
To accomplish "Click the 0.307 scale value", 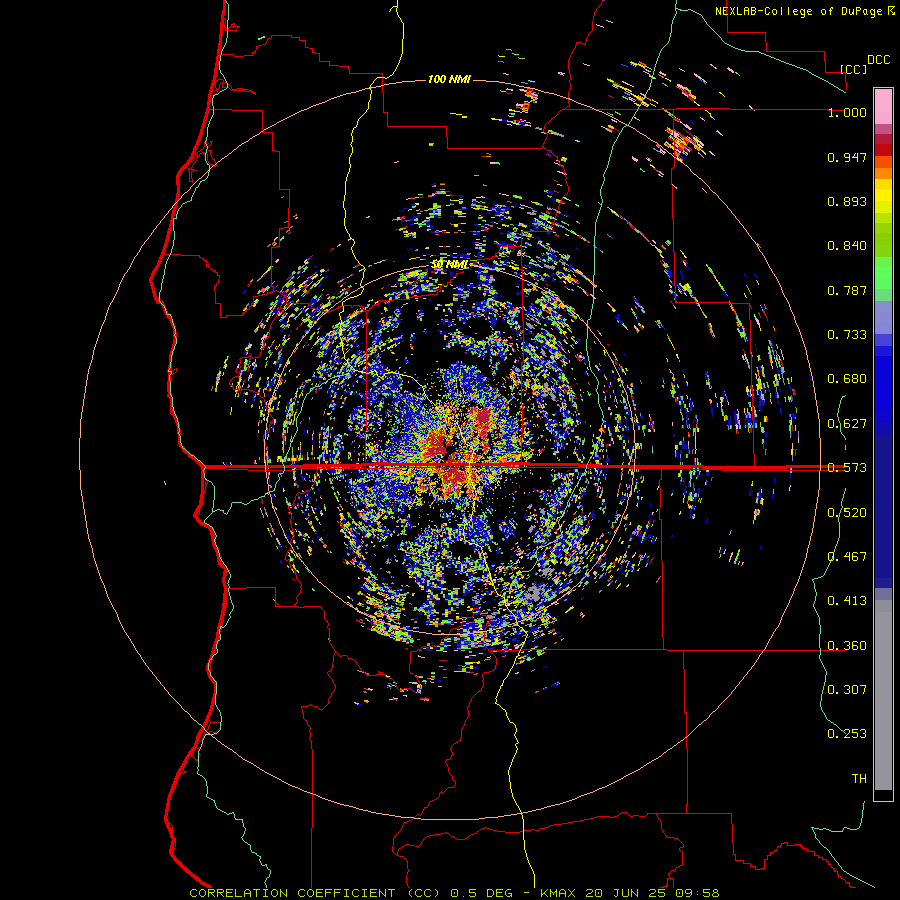I will (847, 689).
